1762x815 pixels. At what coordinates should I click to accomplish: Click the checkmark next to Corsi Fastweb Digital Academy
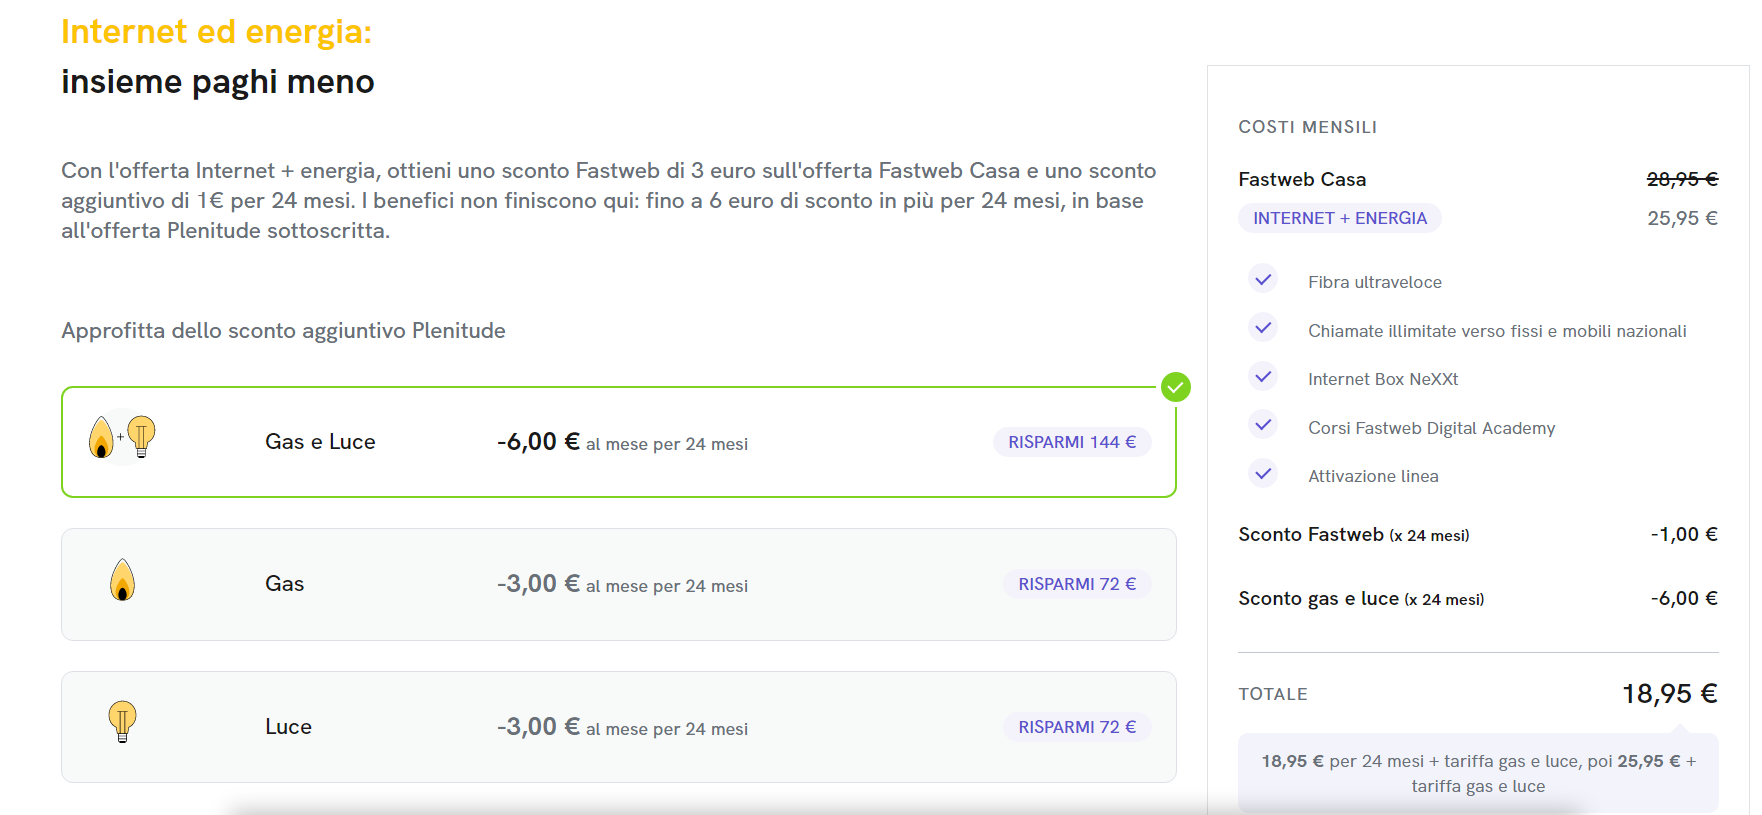1264,425
